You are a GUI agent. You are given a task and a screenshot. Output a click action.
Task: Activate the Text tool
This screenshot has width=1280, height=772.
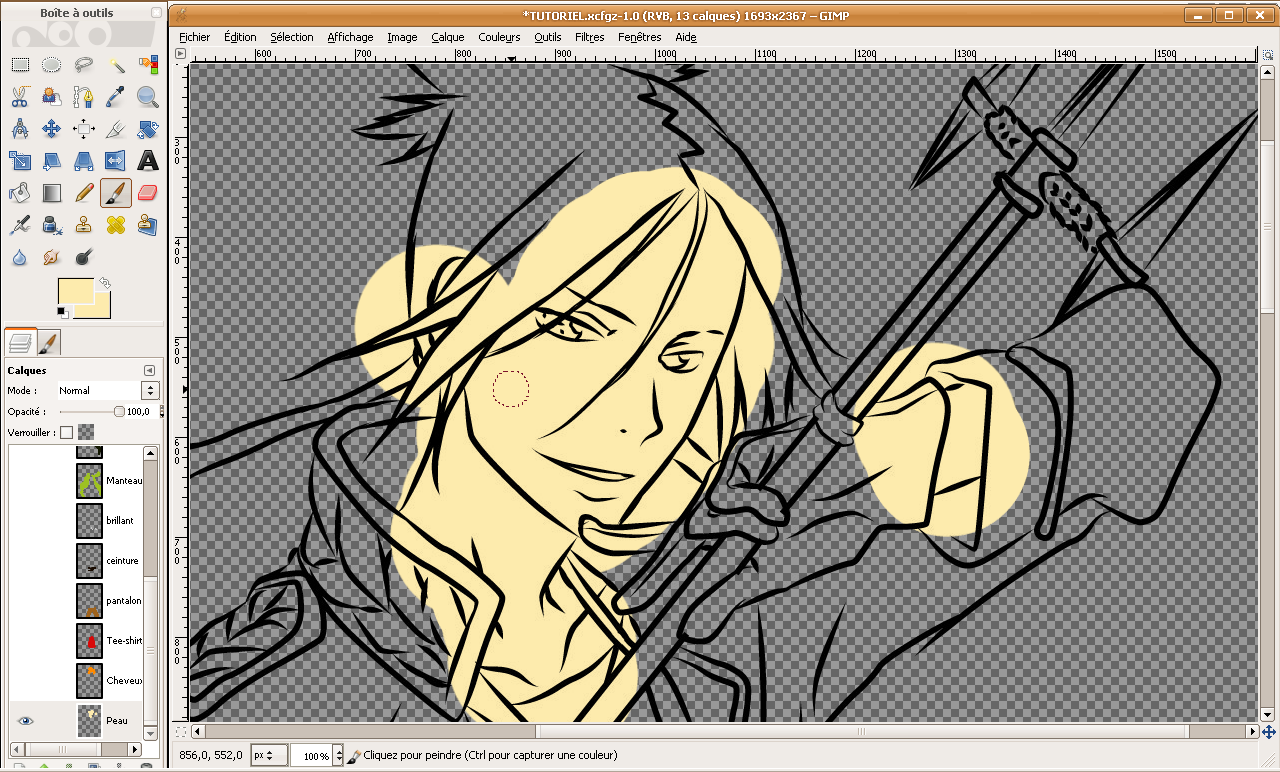click(x=148, y=160)
